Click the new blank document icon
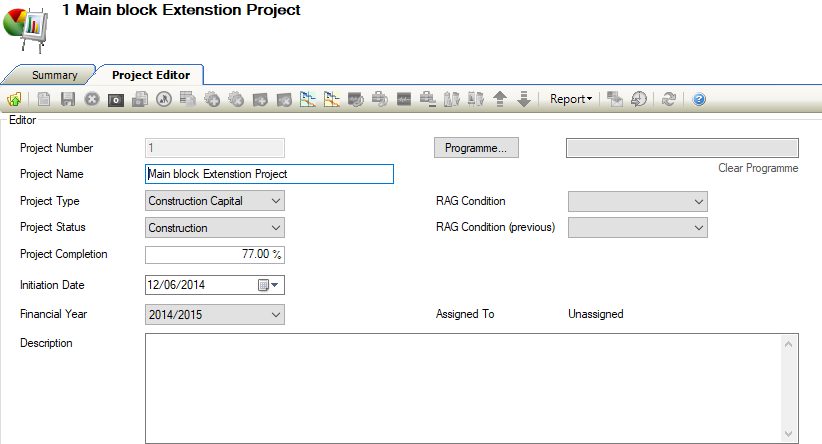Image resolution: width=822 pixels, height=444 pixels. (44, 99)
